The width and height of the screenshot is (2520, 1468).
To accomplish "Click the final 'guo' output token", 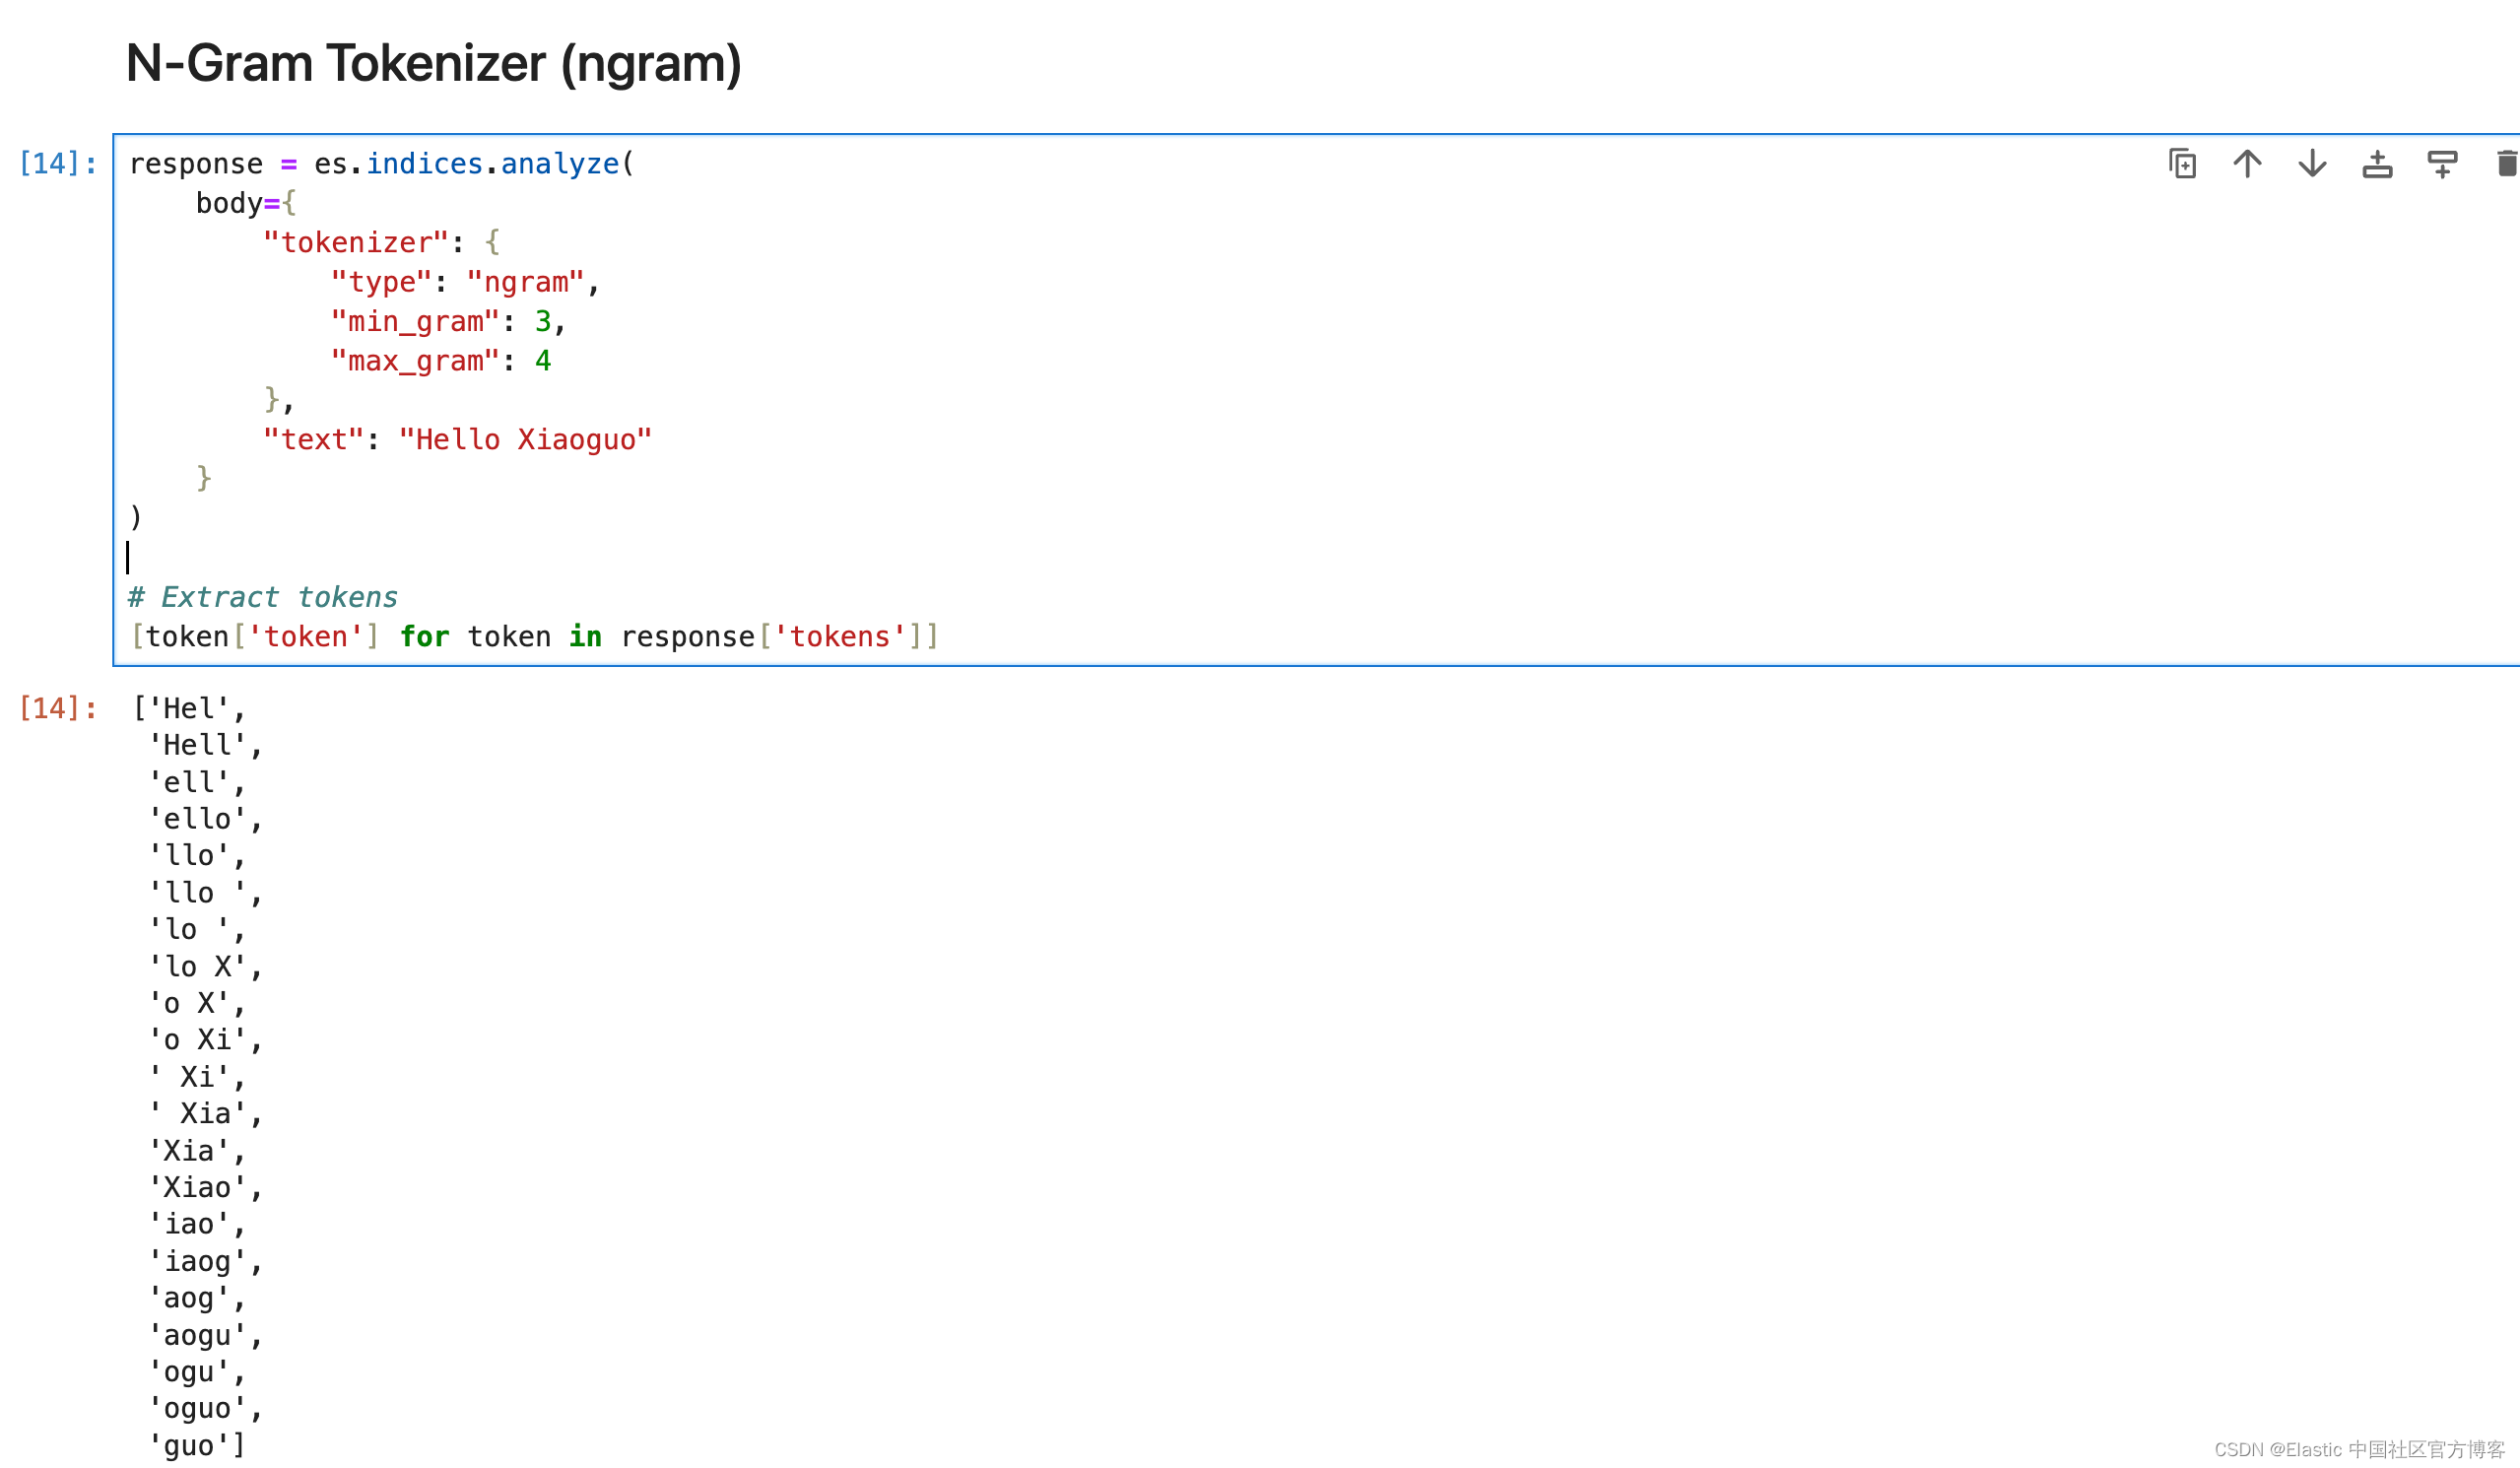I will [x=189, y=1445].
